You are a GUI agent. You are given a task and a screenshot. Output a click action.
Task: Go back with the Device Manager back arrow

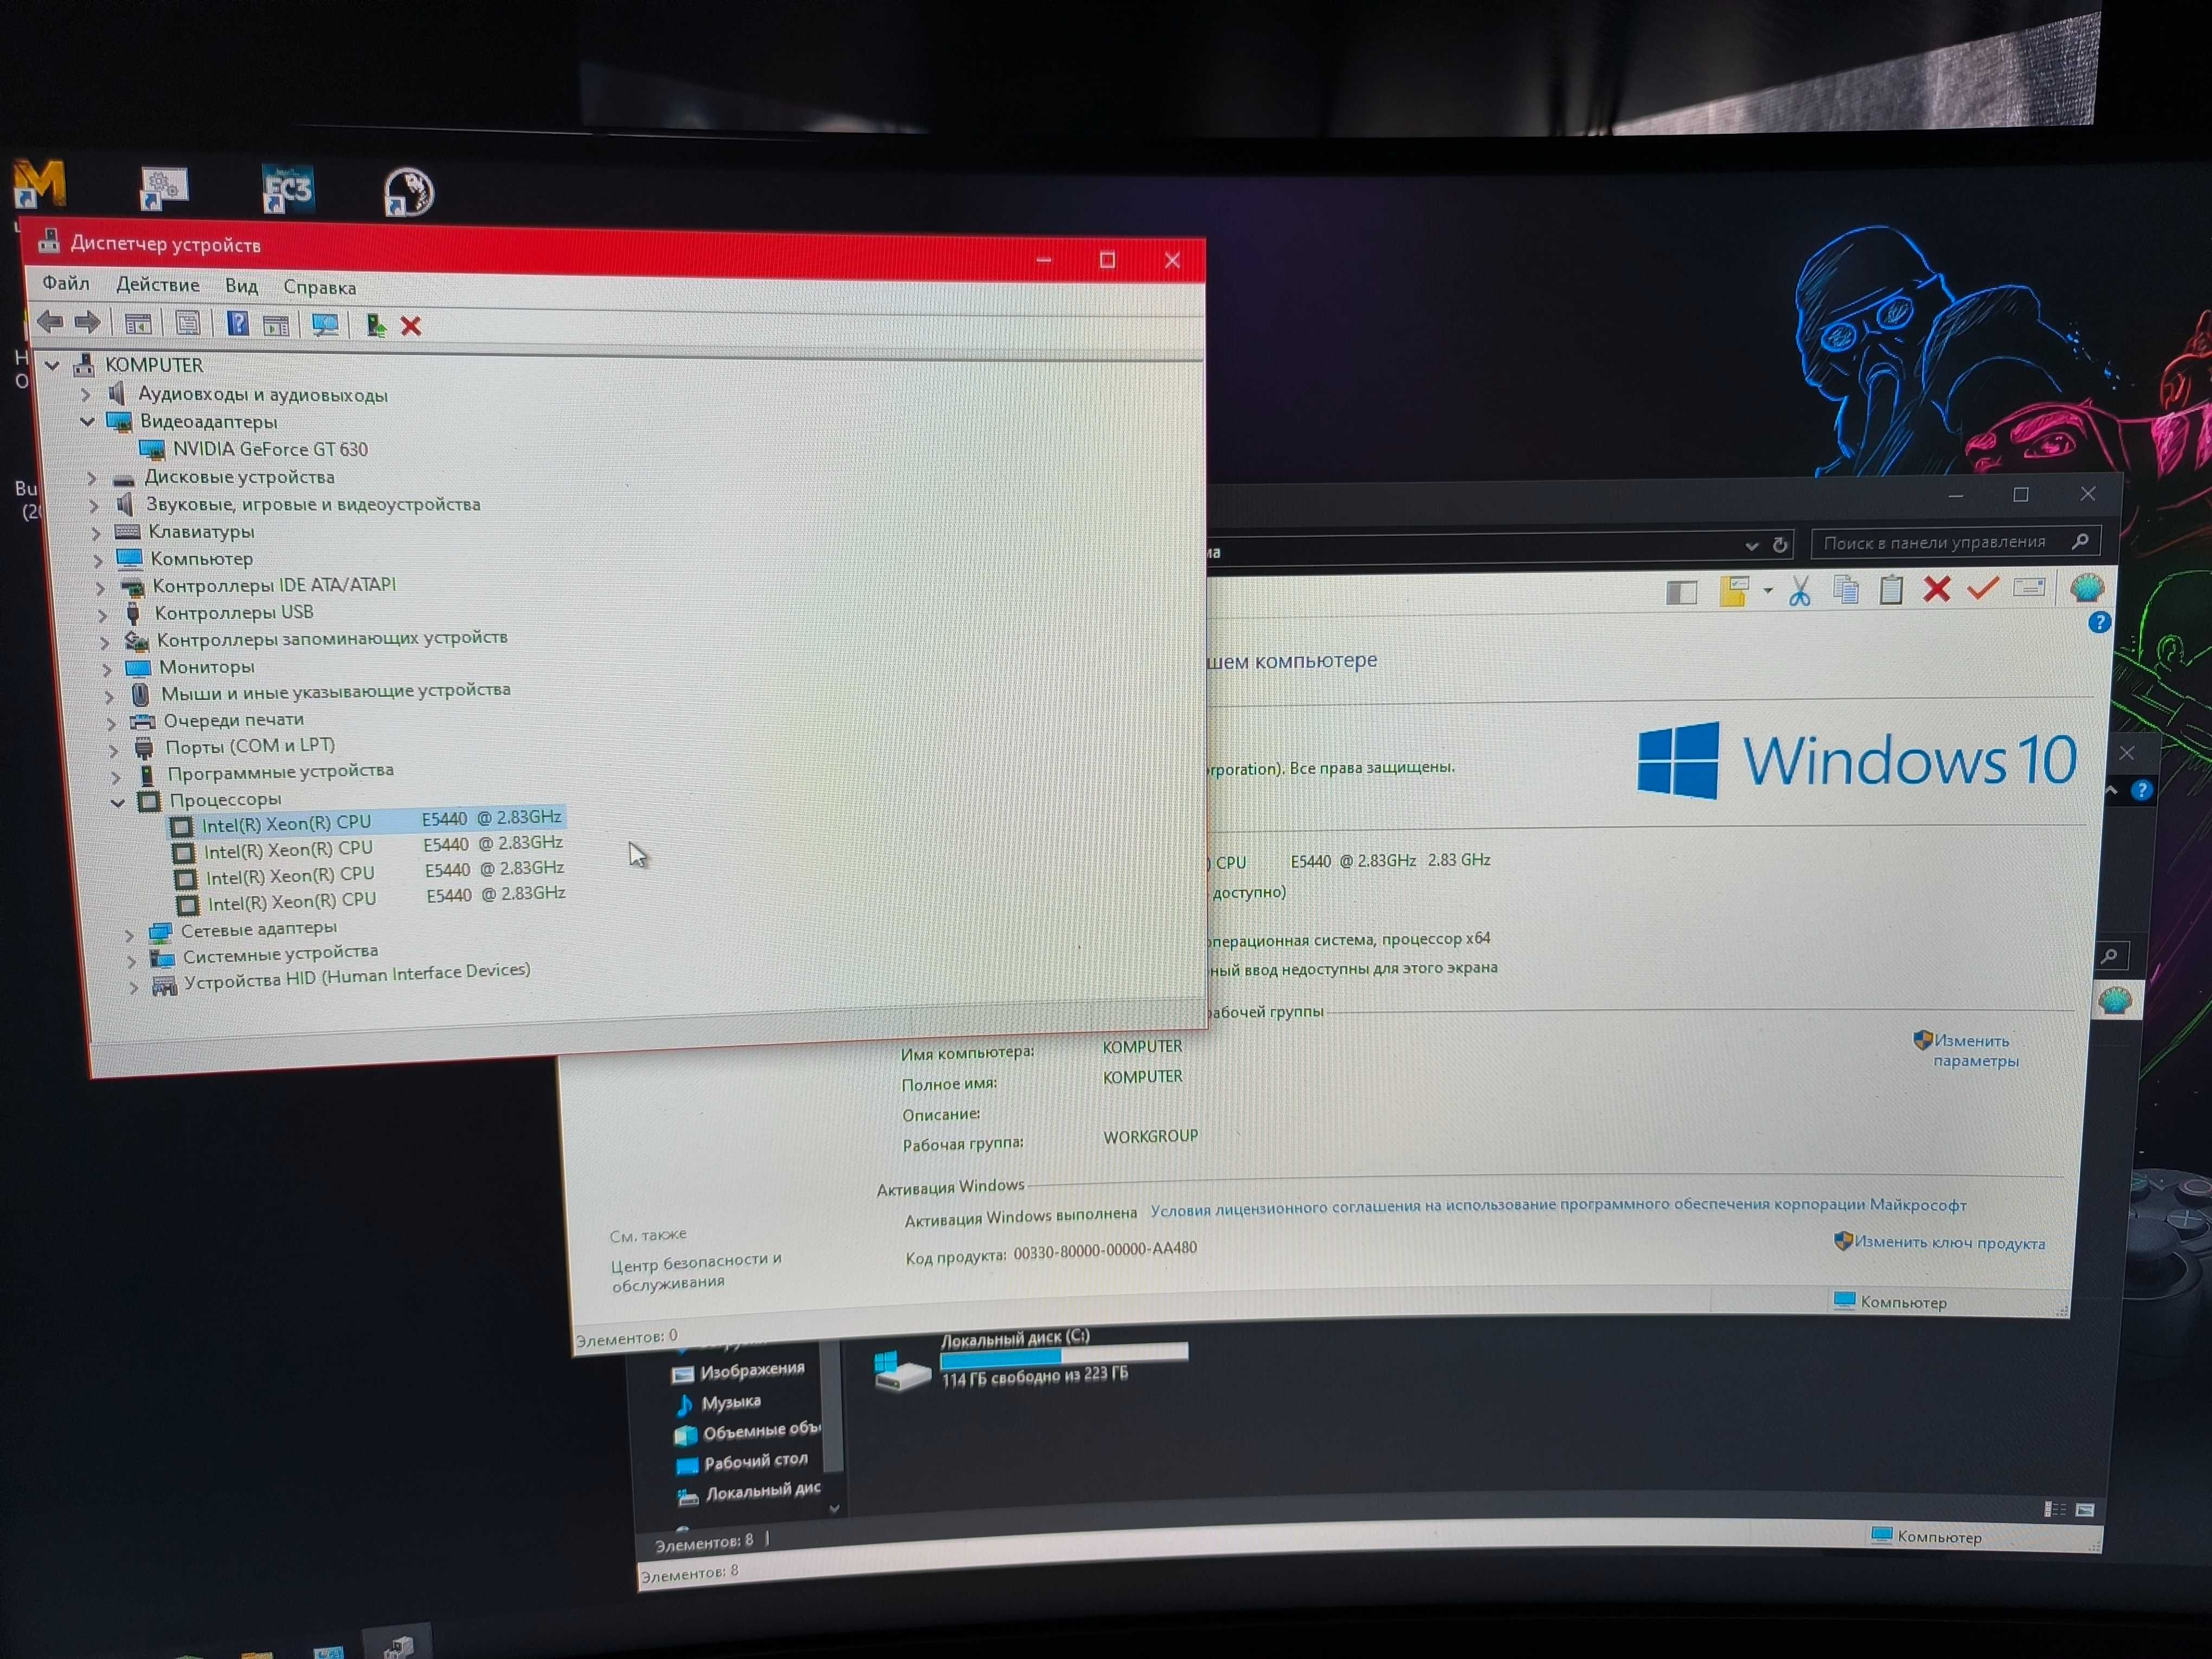tap(50, 321)
